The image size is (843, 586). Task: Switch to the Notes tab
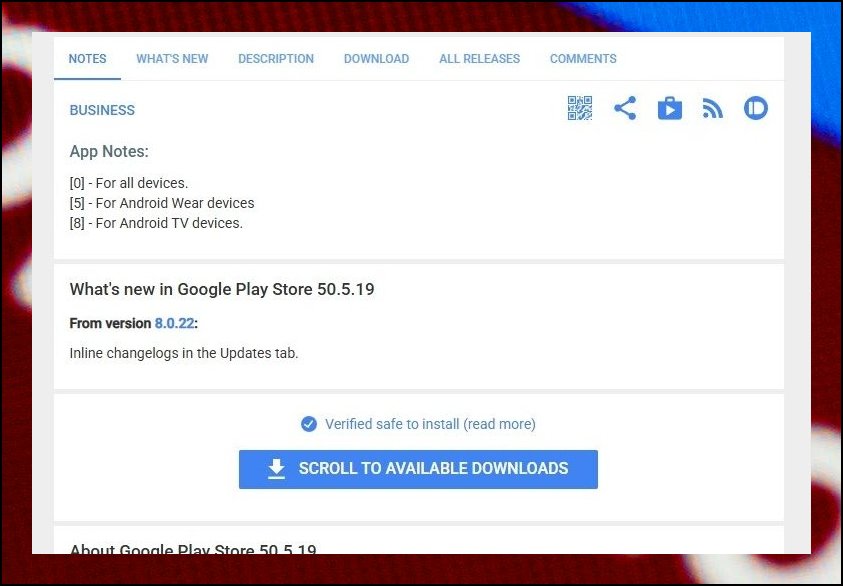(x=87, y=59)
